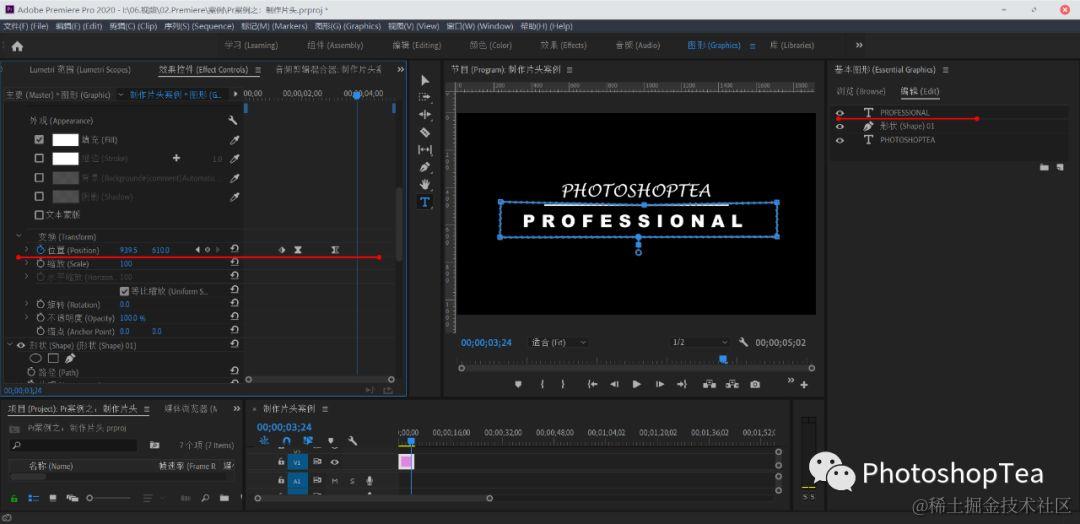The height and width of the screenshot is (524, 1080).
Task: Hide the Shape 01 layer with its eye icon
Action: 840,127
